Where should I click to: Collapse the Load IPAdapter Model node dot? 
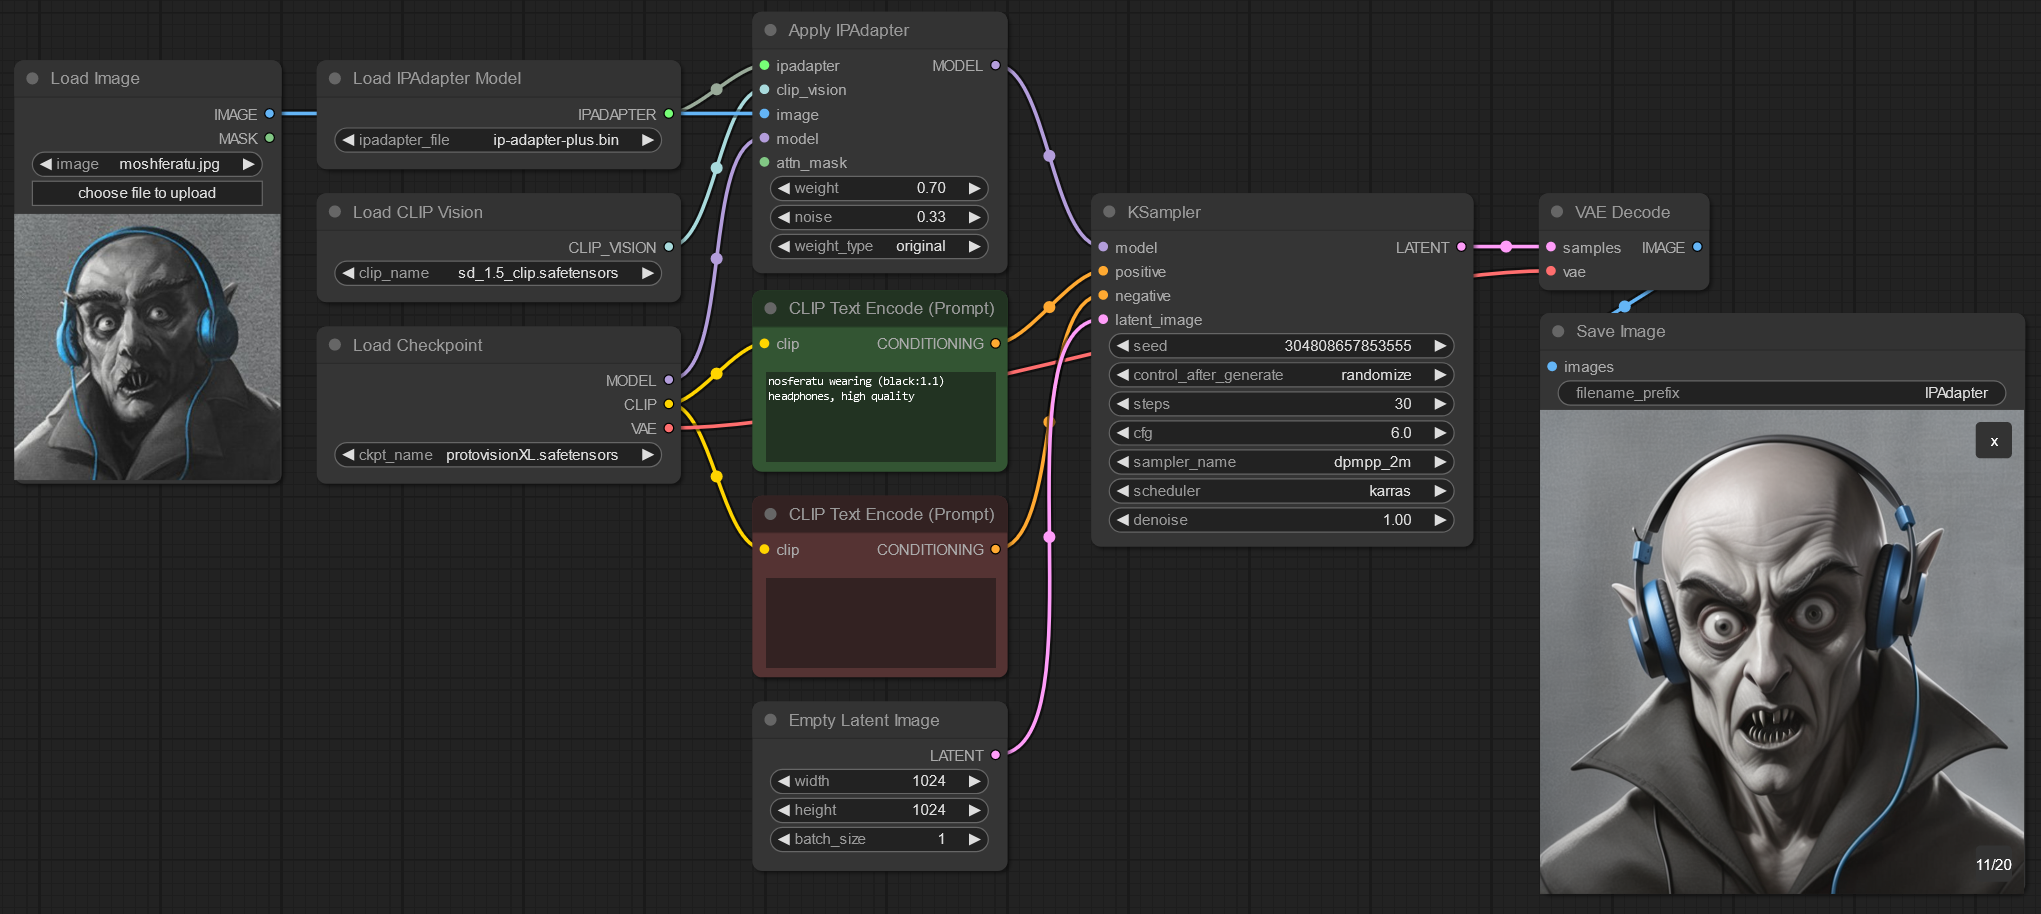coord(335,78)
